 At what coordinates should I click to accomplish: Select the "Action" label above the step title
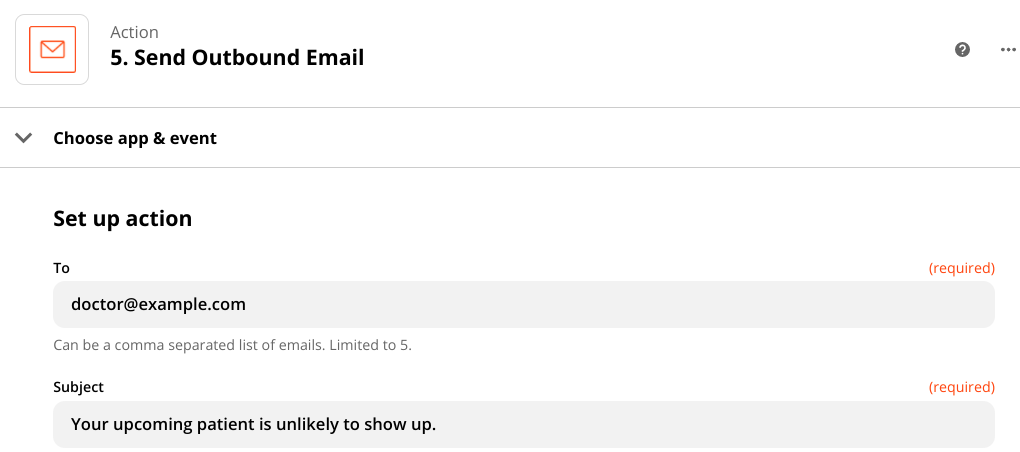[134, 32]
